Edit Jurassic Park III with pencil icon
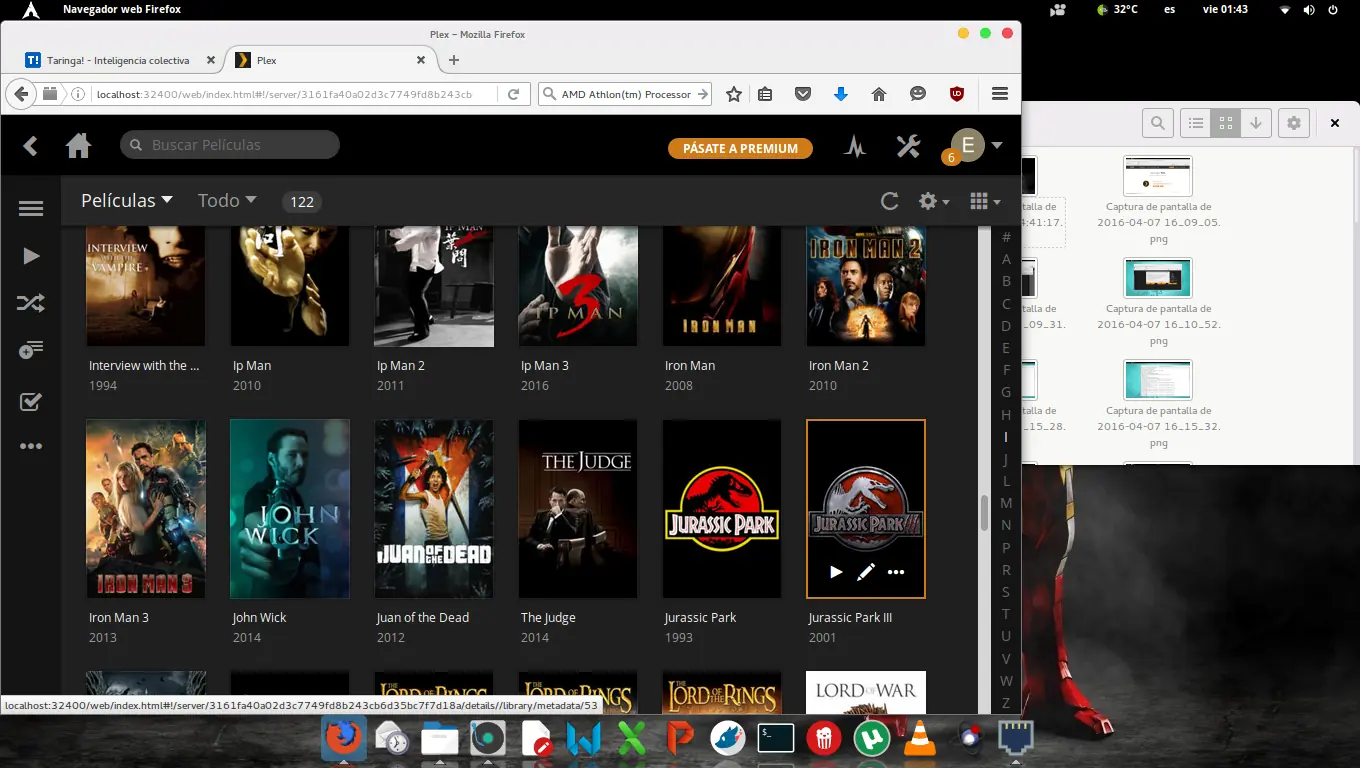Viewport: 1360px width, 768px height. pos(866,572)
